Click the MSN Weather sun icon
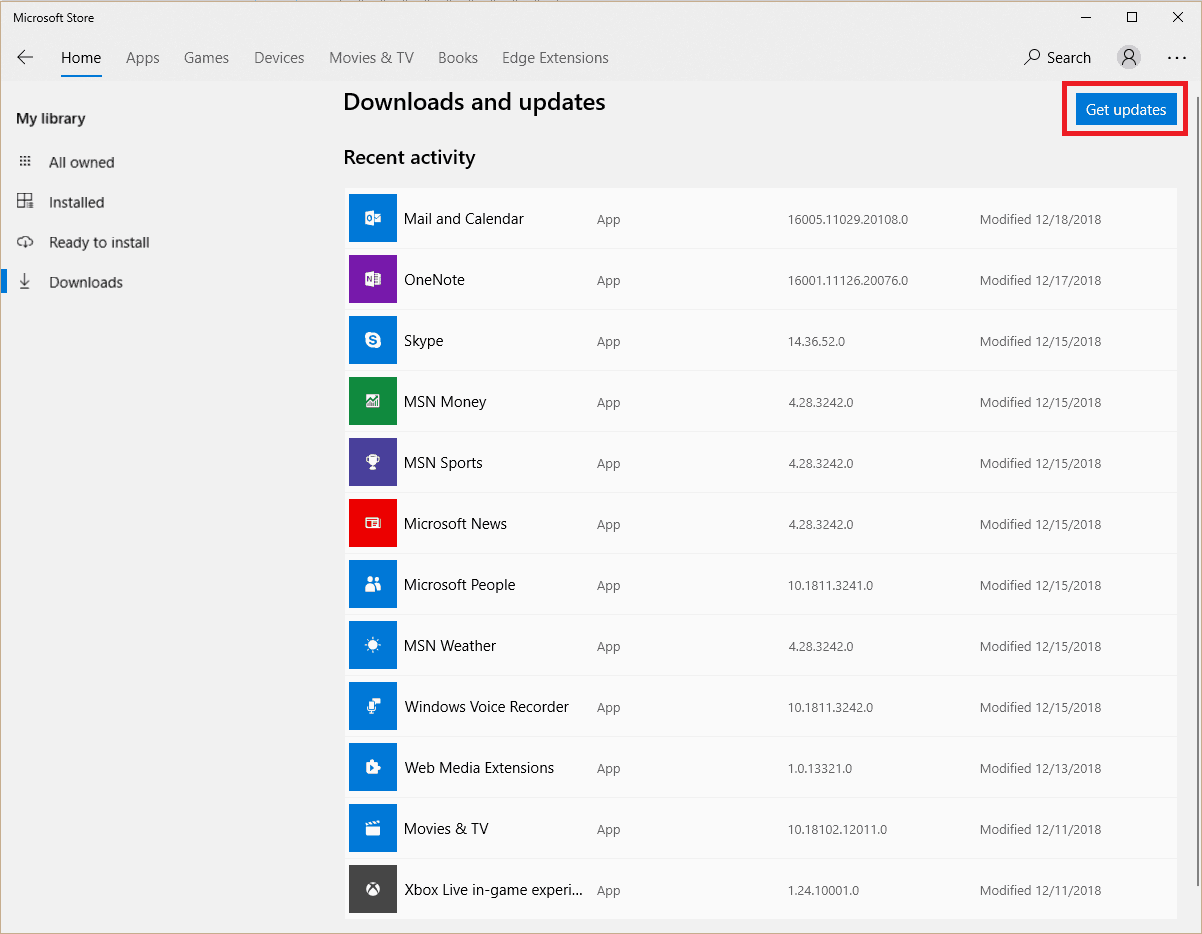 (x=373, y=645)
